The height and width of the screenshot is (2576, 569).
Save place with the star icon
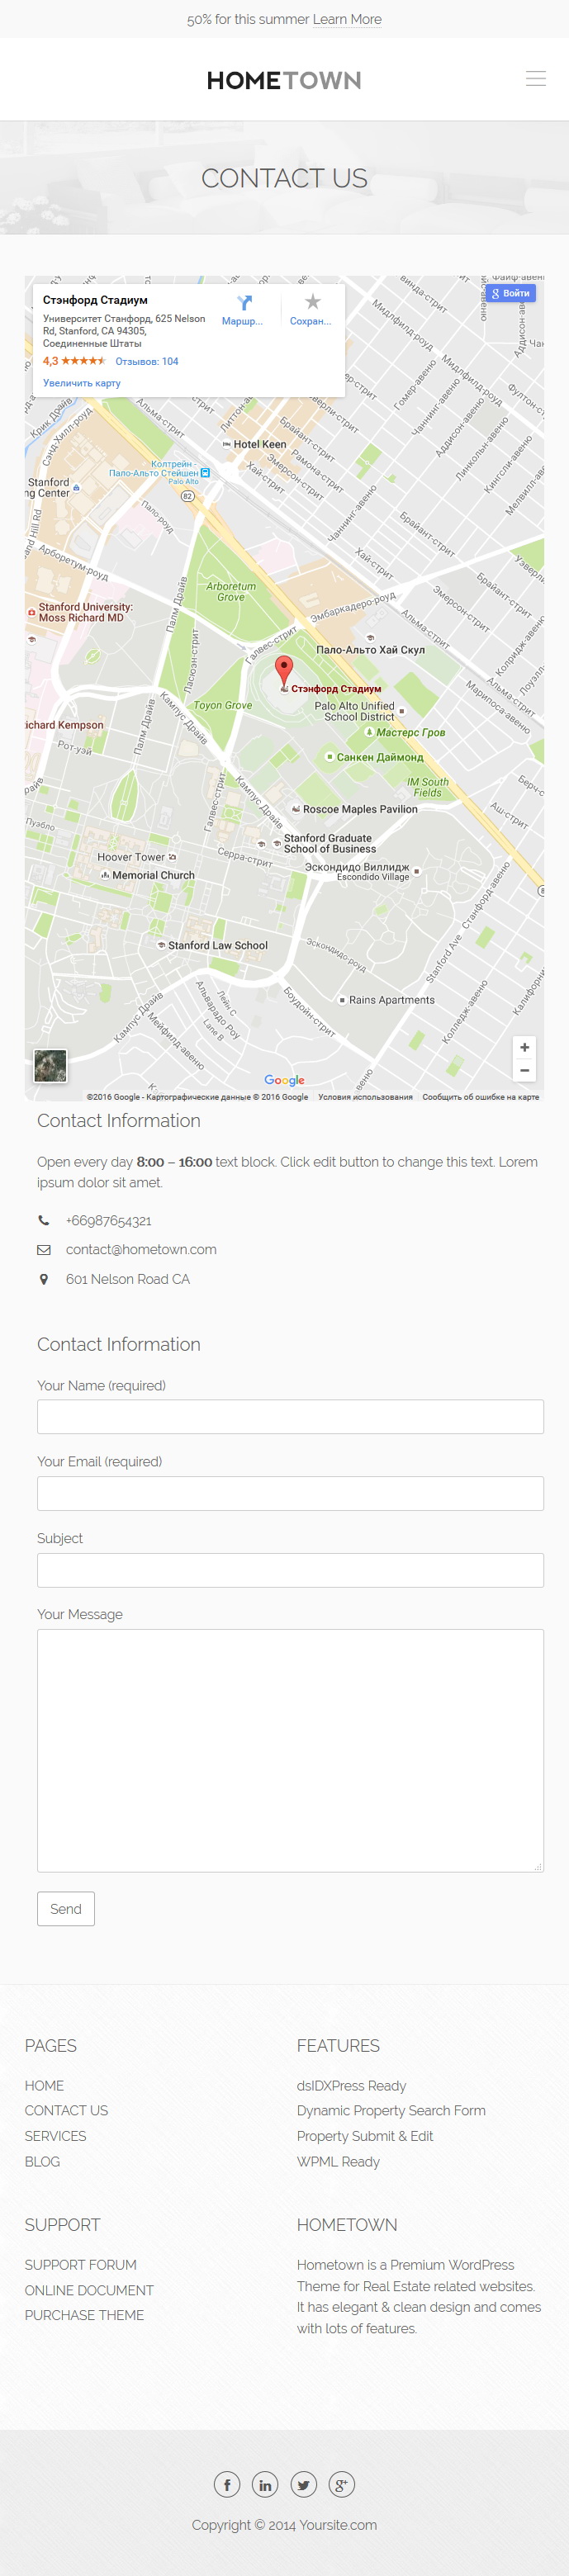tap(312, 309)
